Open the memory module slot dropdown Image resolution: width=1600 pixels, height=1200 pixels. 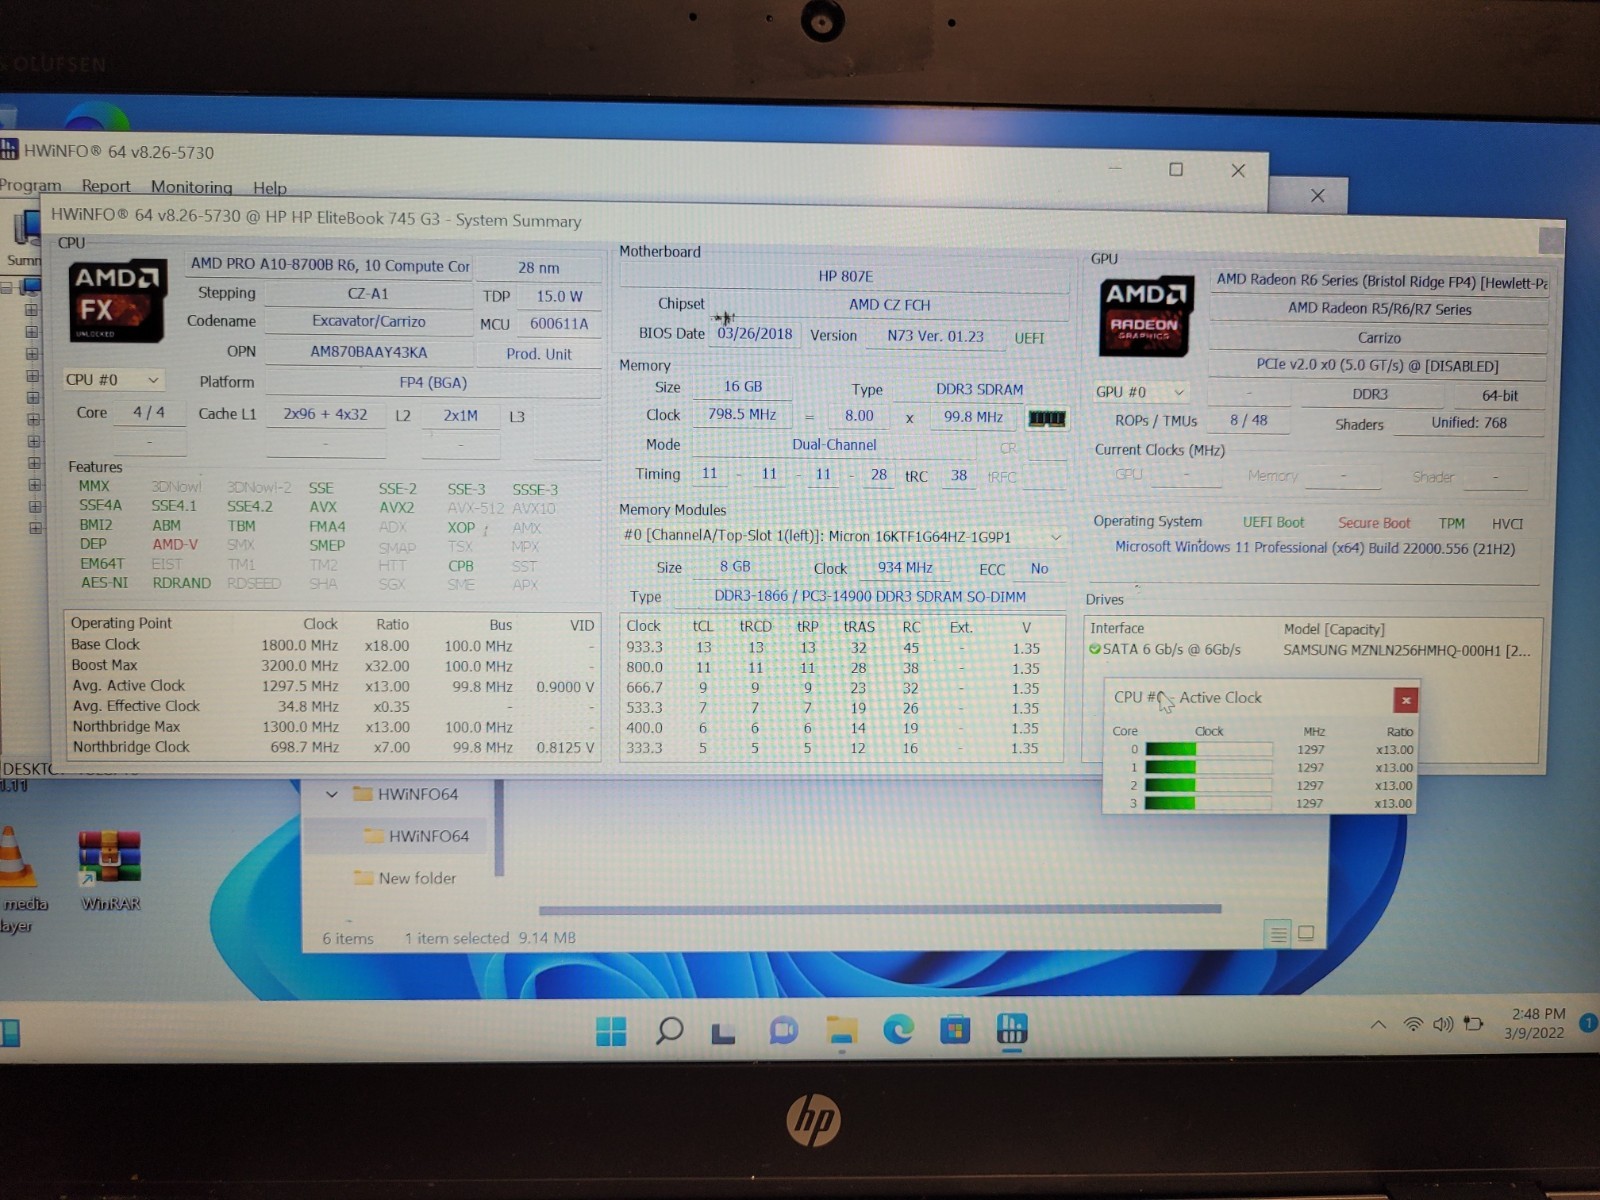point(843,537)
